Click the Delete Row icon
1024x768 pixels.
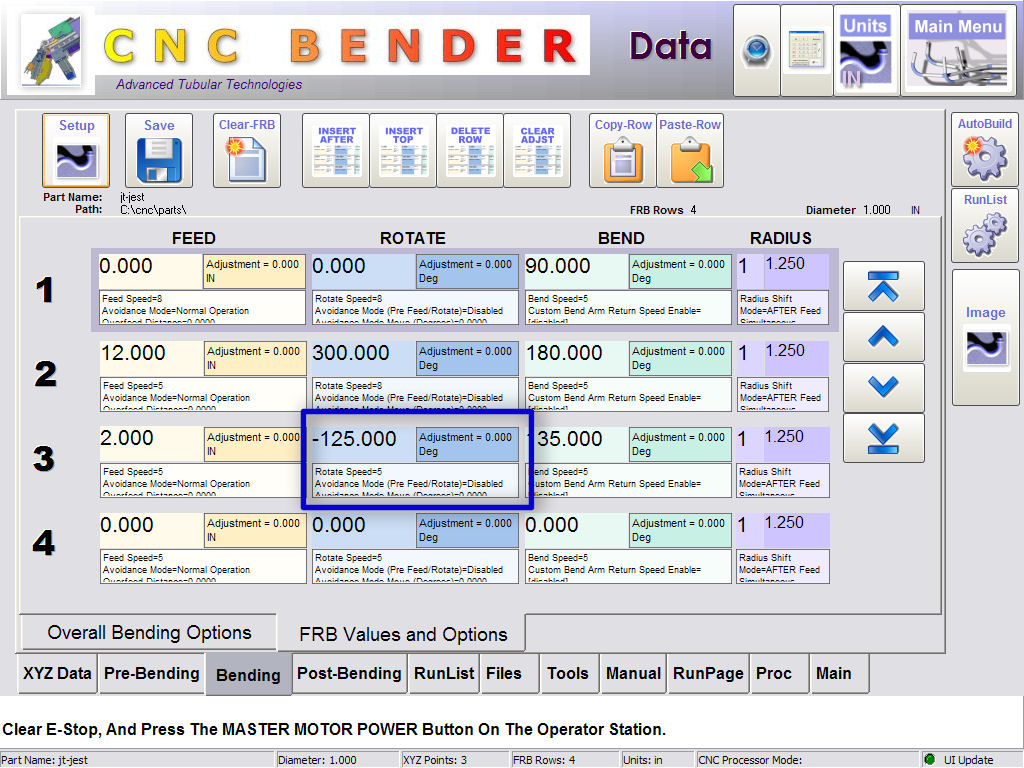point(470,151)
